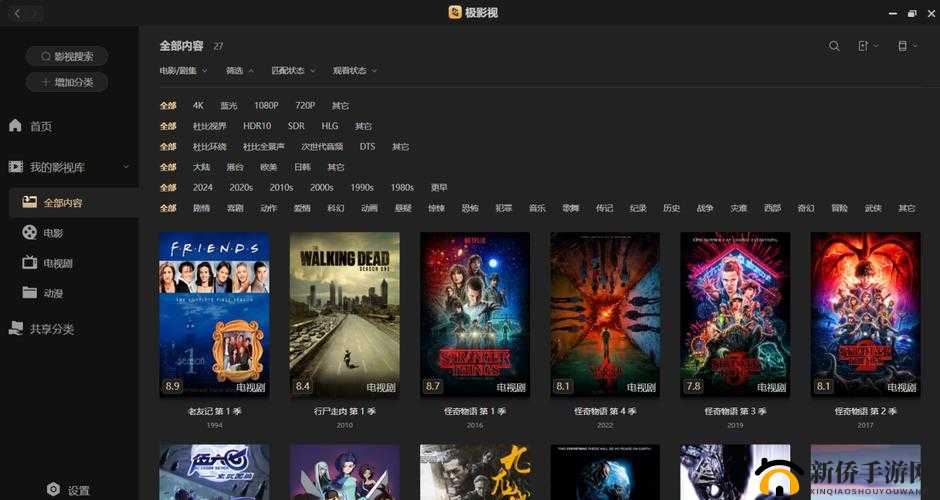Screen dimensions: 940x500
Task: Select the 战争 genre
Action: 705,208
